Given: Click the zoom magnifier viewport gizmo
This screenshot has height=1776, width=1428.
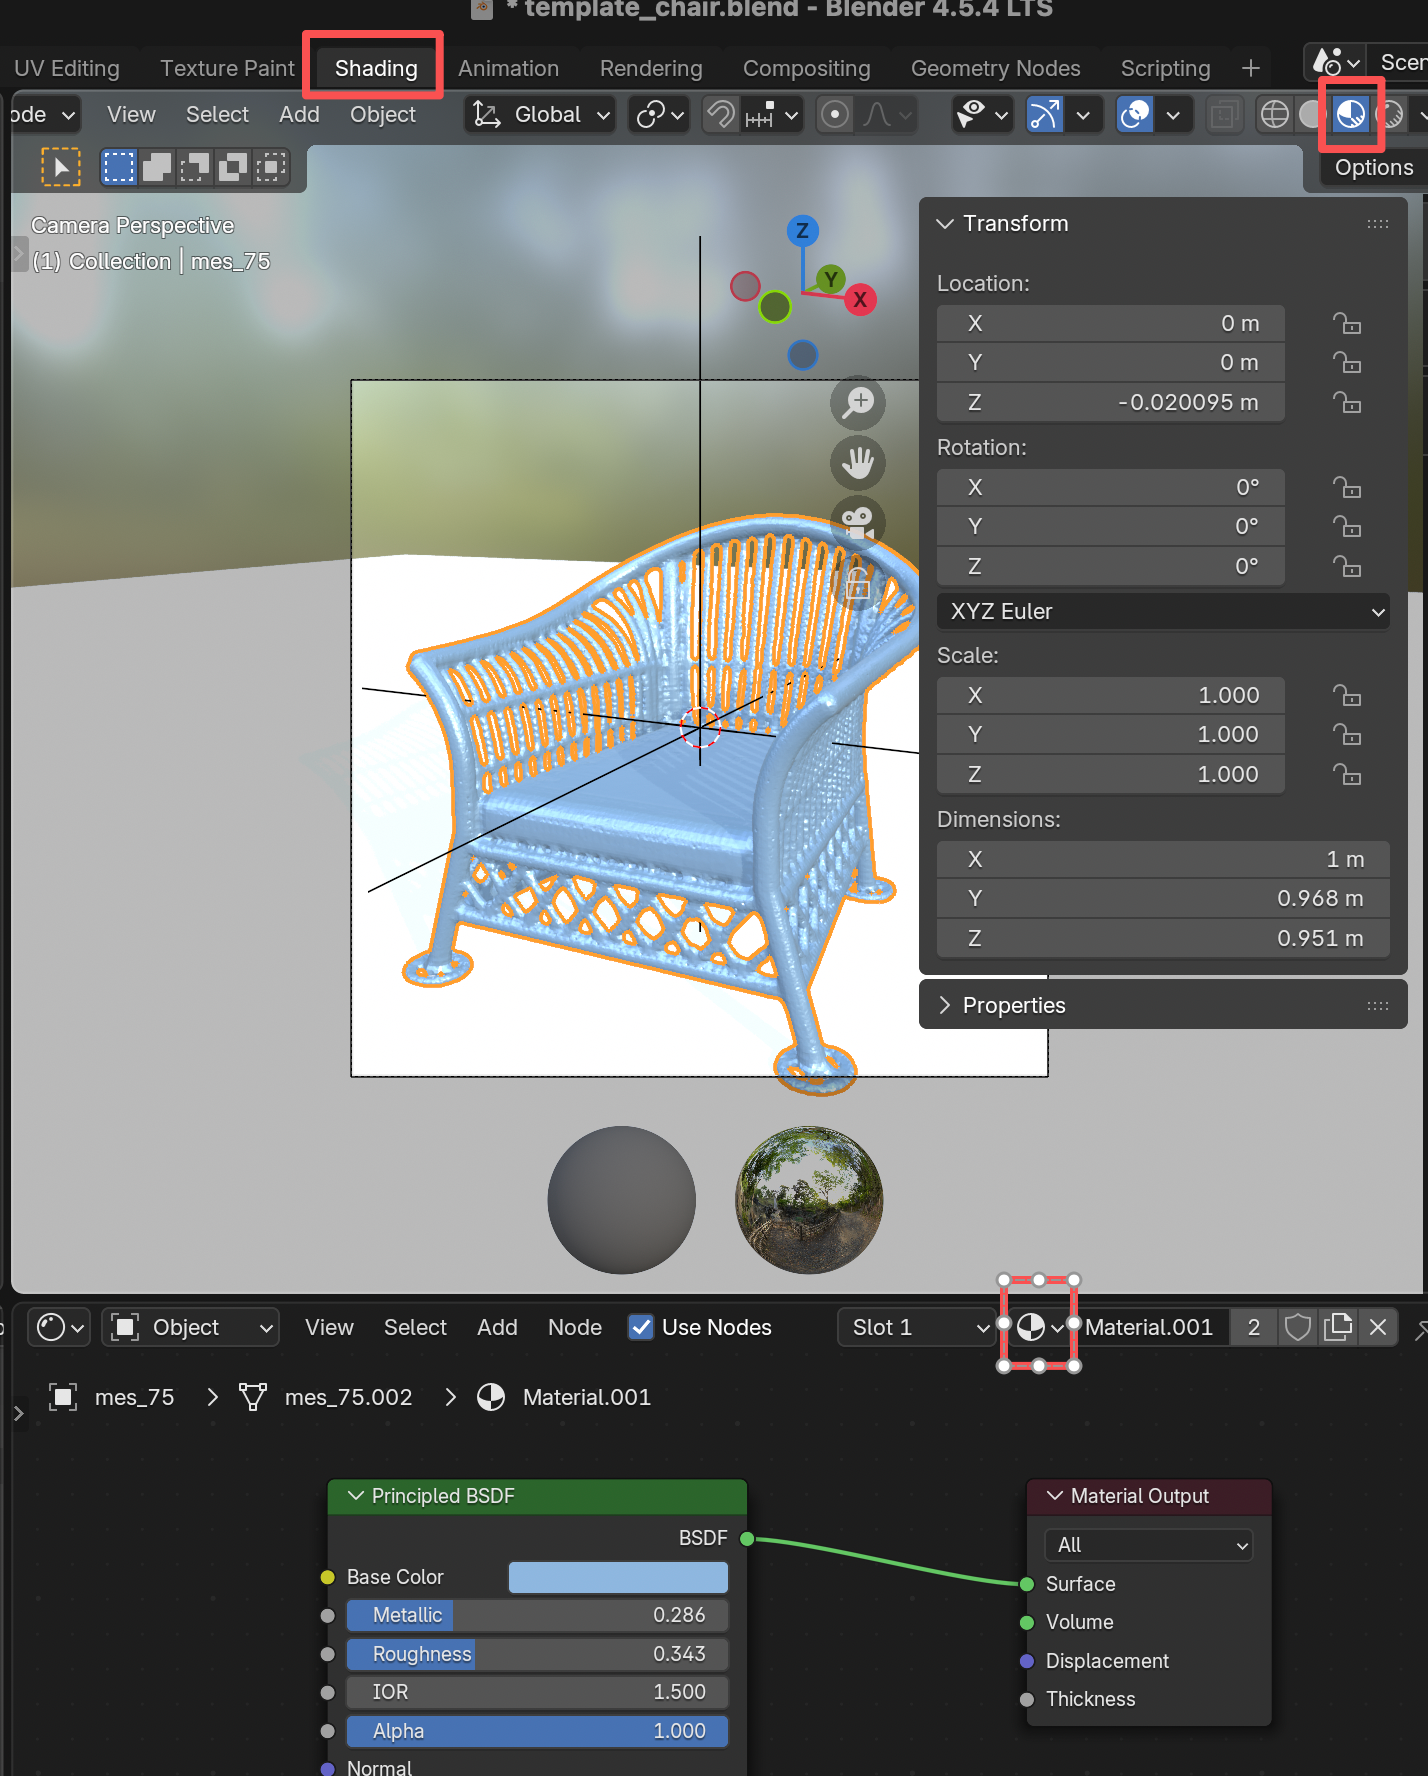Looking at the screenshot, I should [x=858, y=402].
